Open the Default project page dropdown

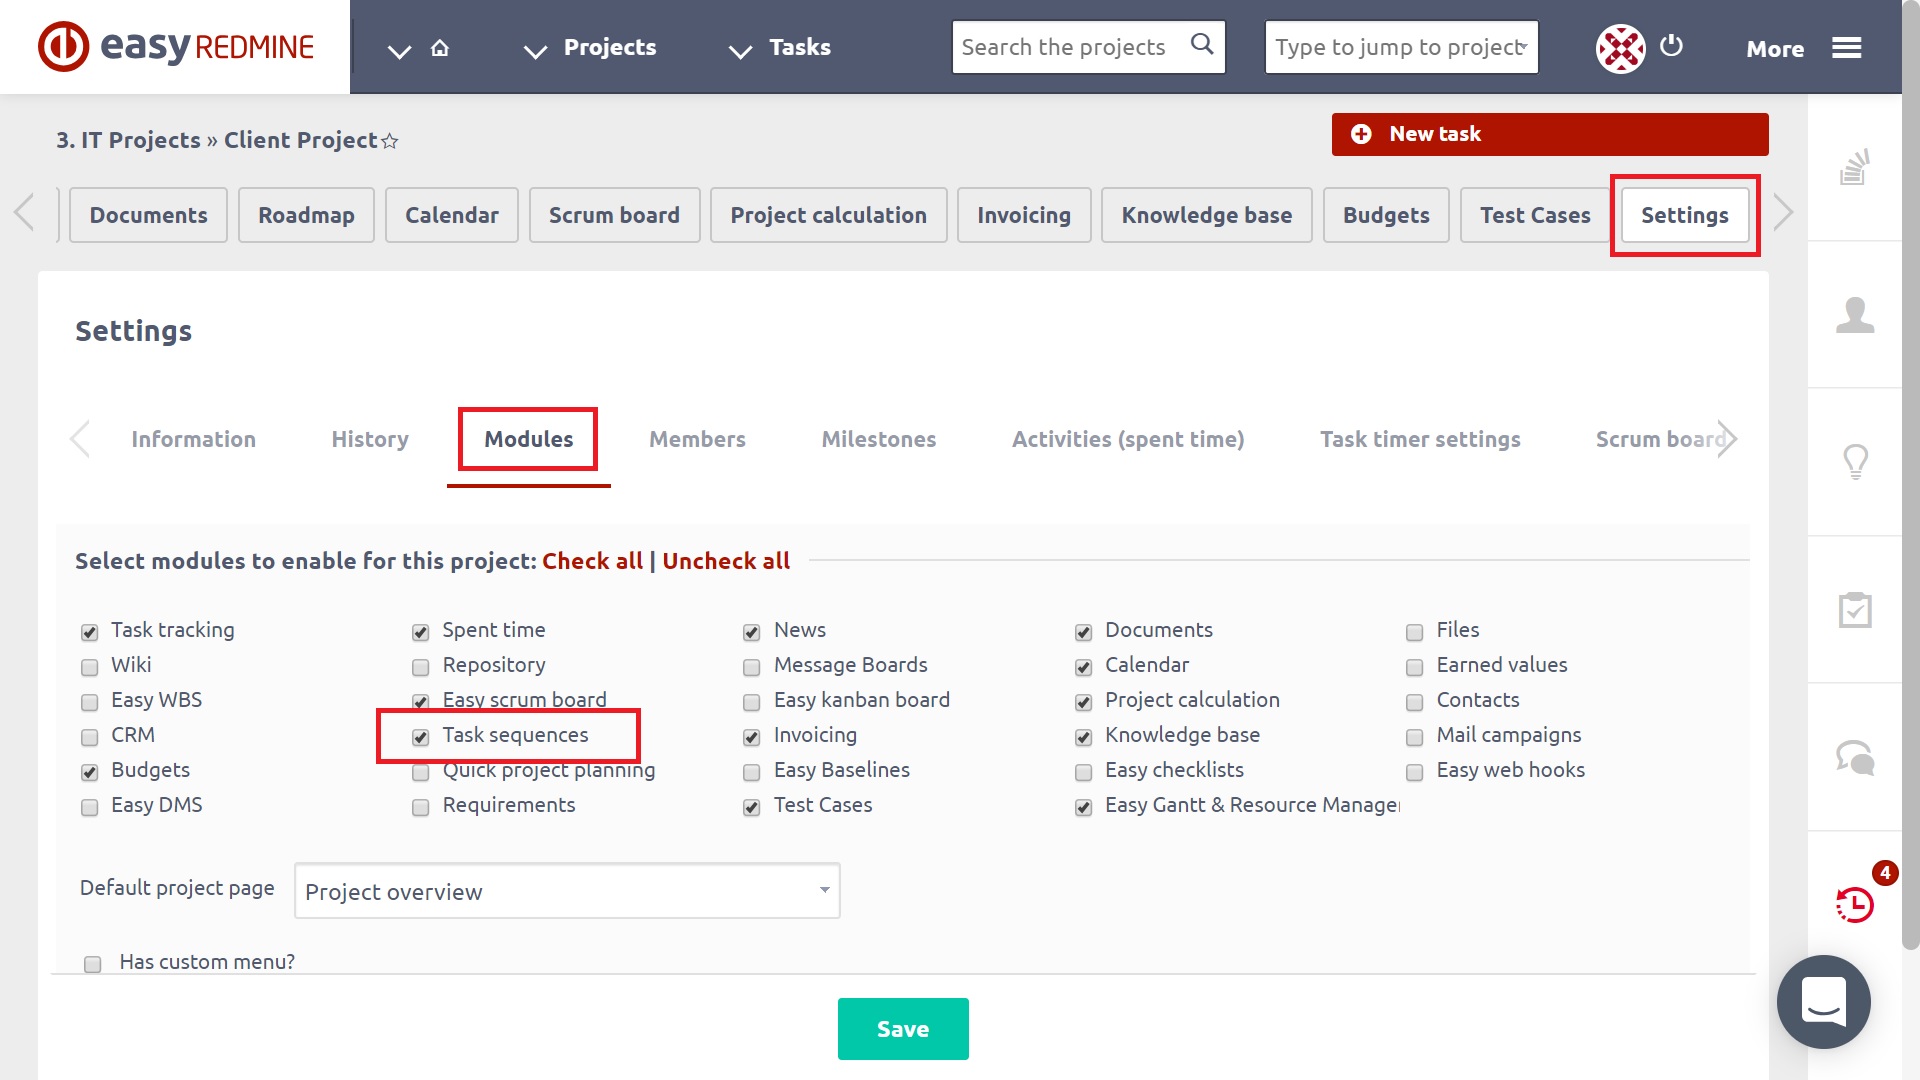(x=567, y=891)
